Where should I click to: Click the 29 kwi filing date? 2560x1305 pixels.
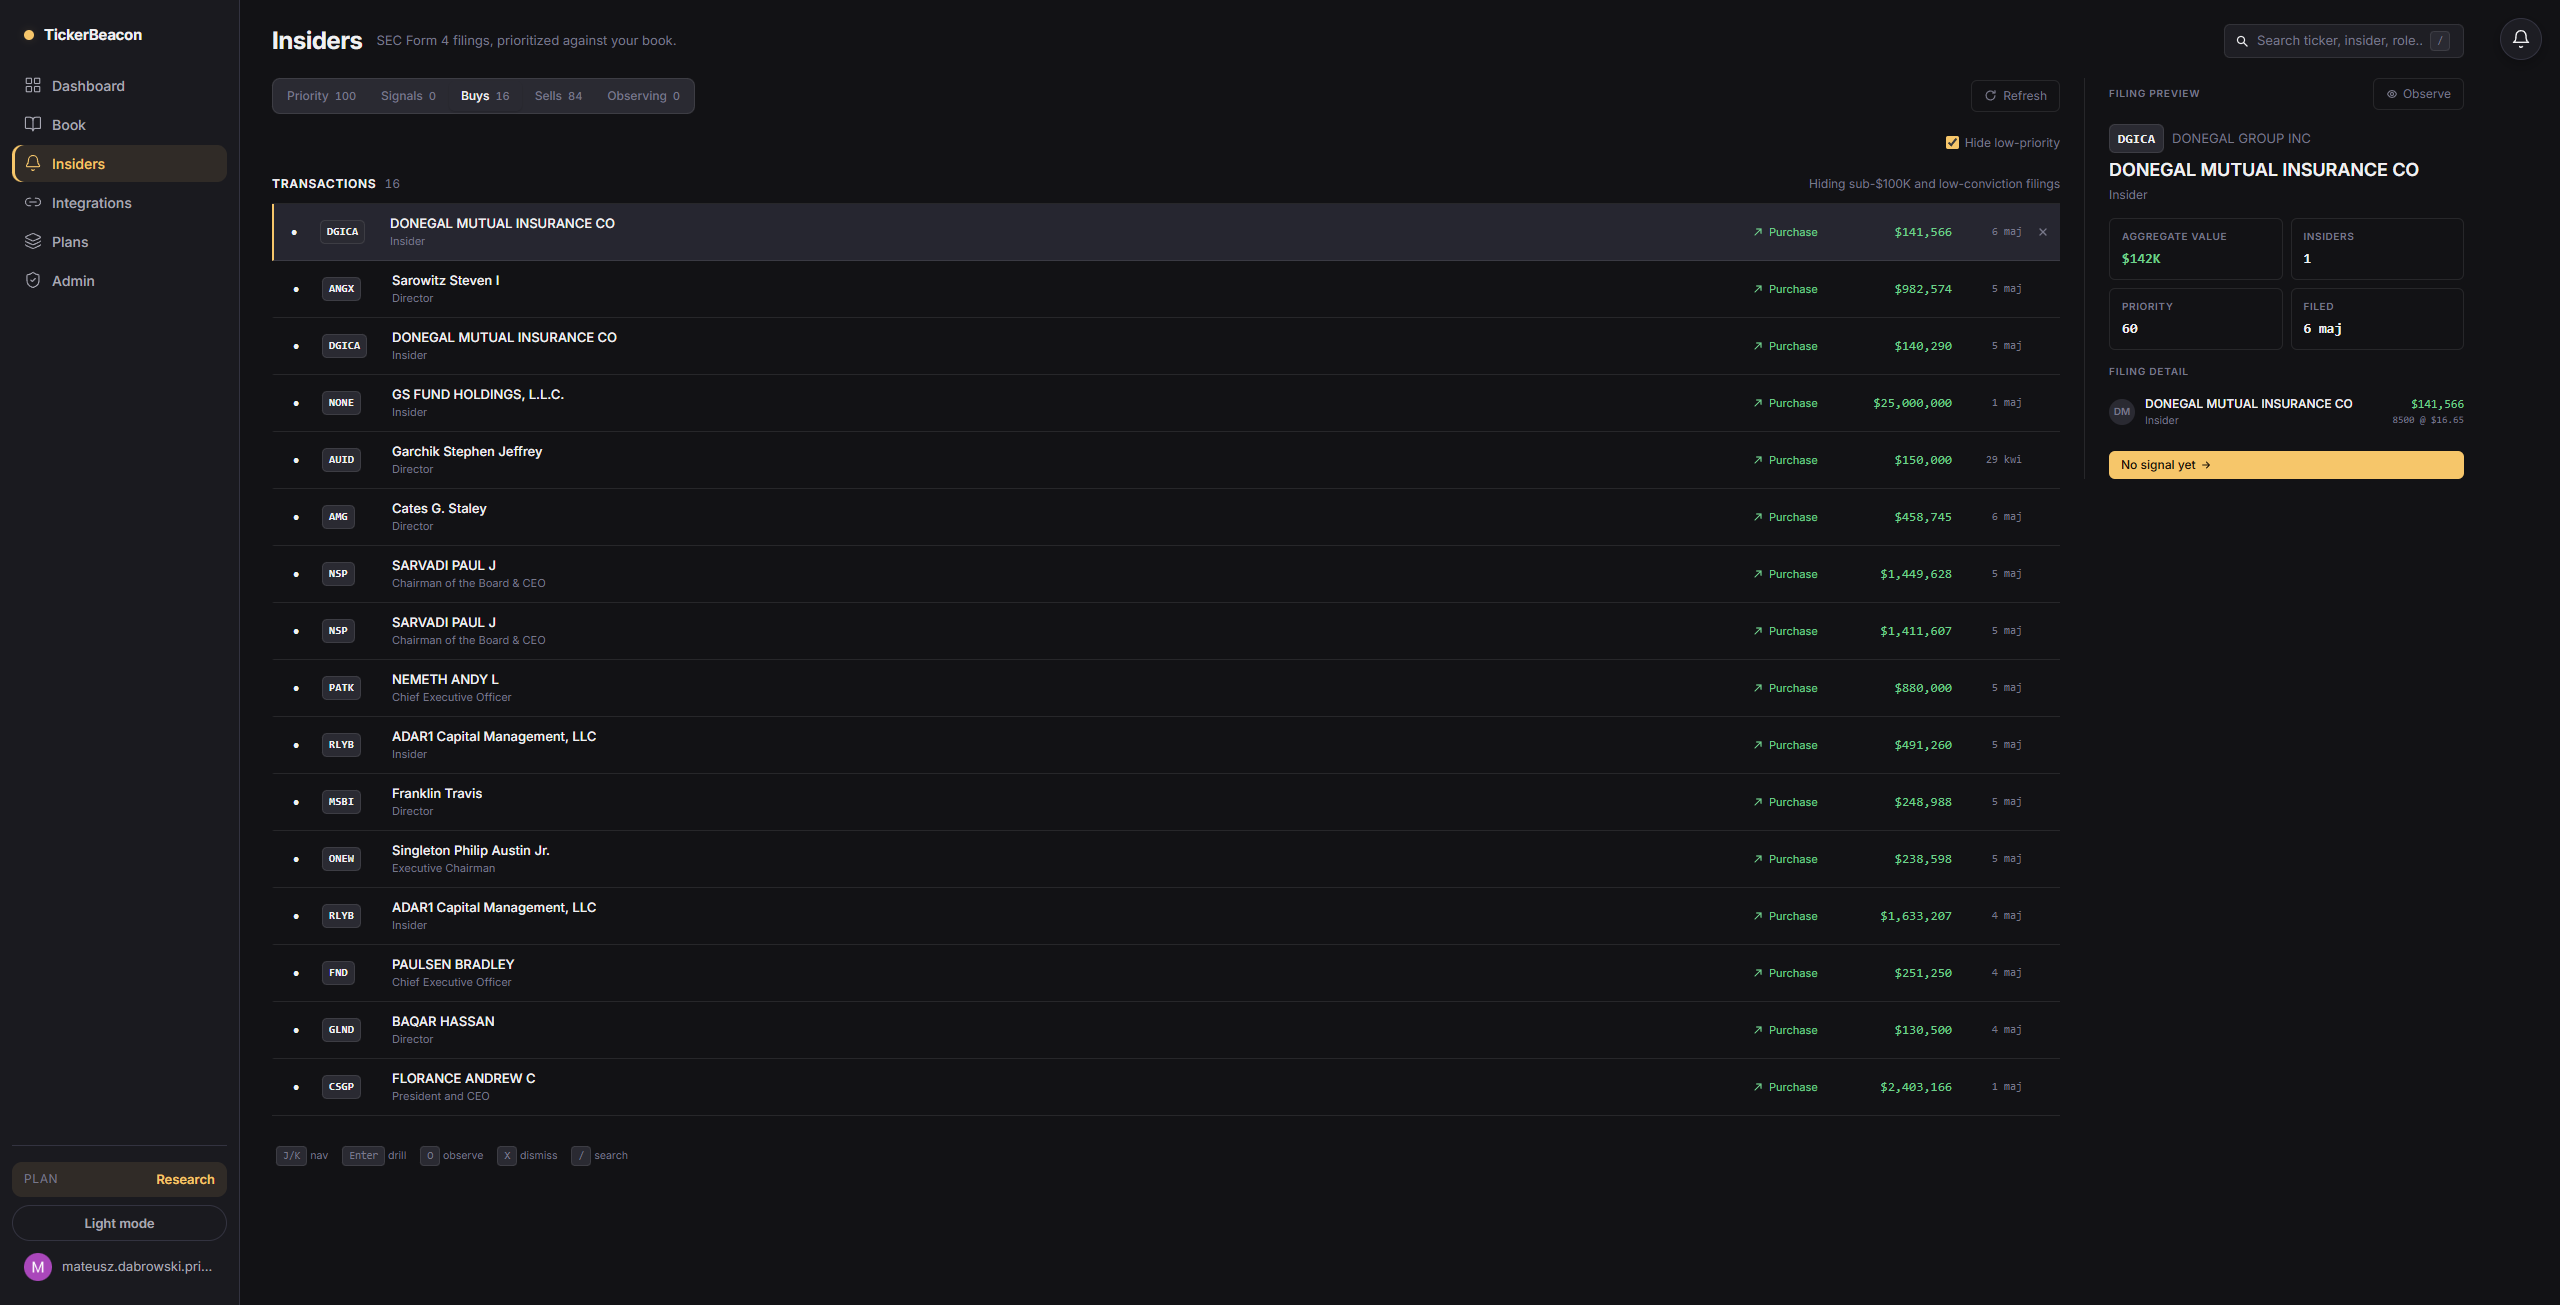[2003, 460]
